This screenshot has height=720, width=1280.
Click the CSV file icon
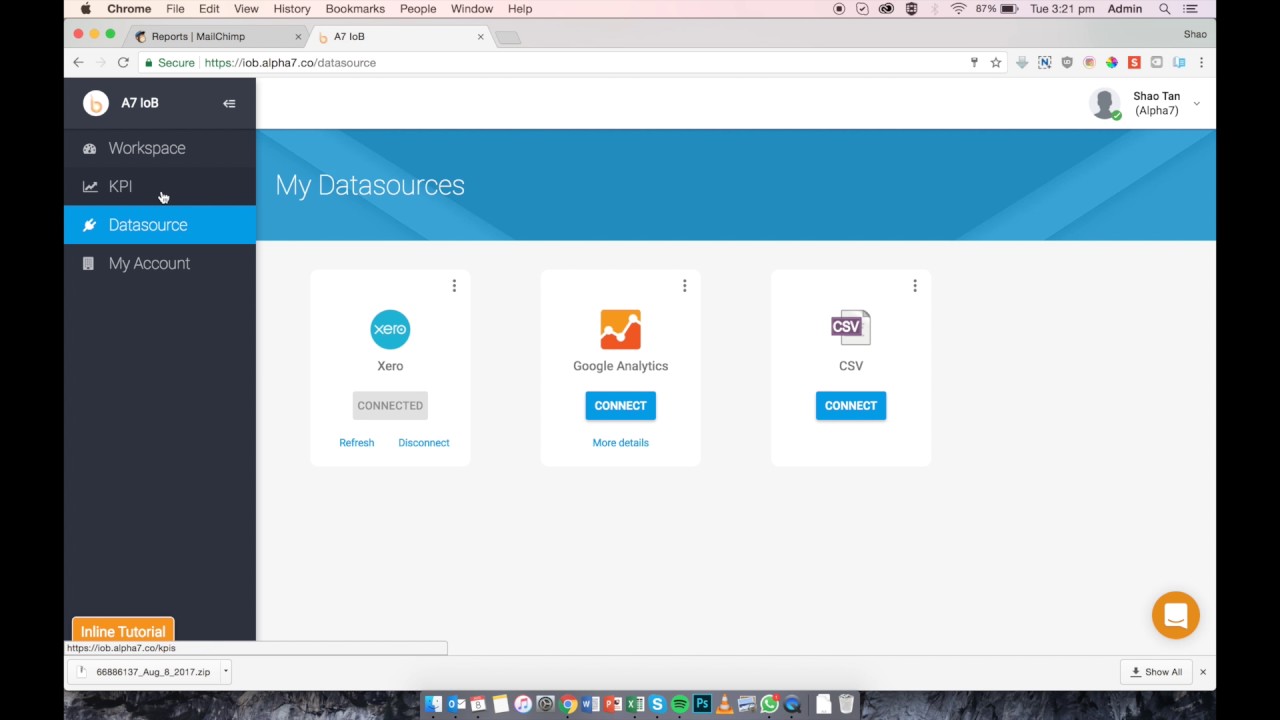(851, 329)
